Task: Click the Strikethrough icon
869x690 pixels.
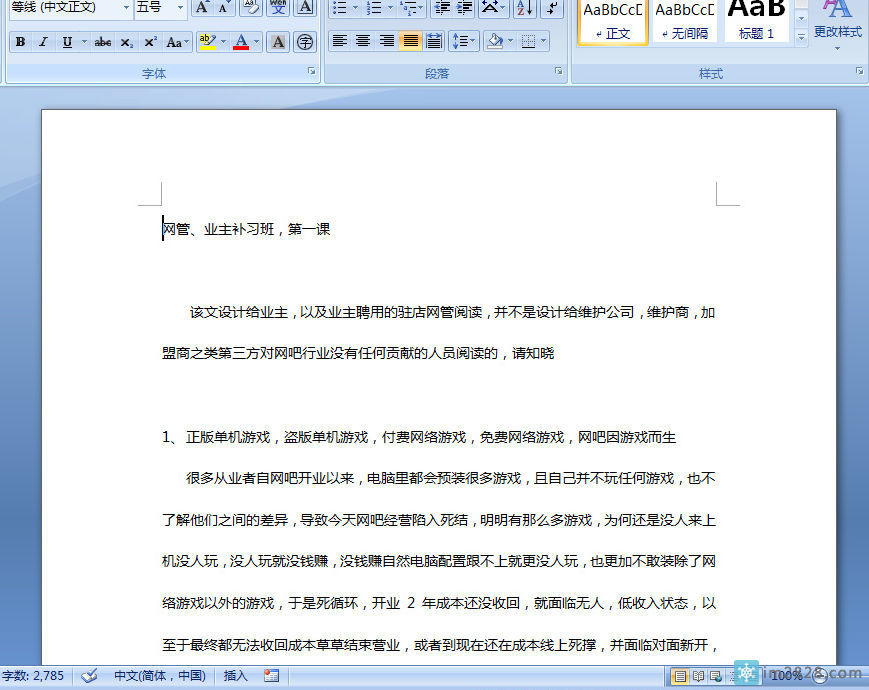Action: (103, 41)
